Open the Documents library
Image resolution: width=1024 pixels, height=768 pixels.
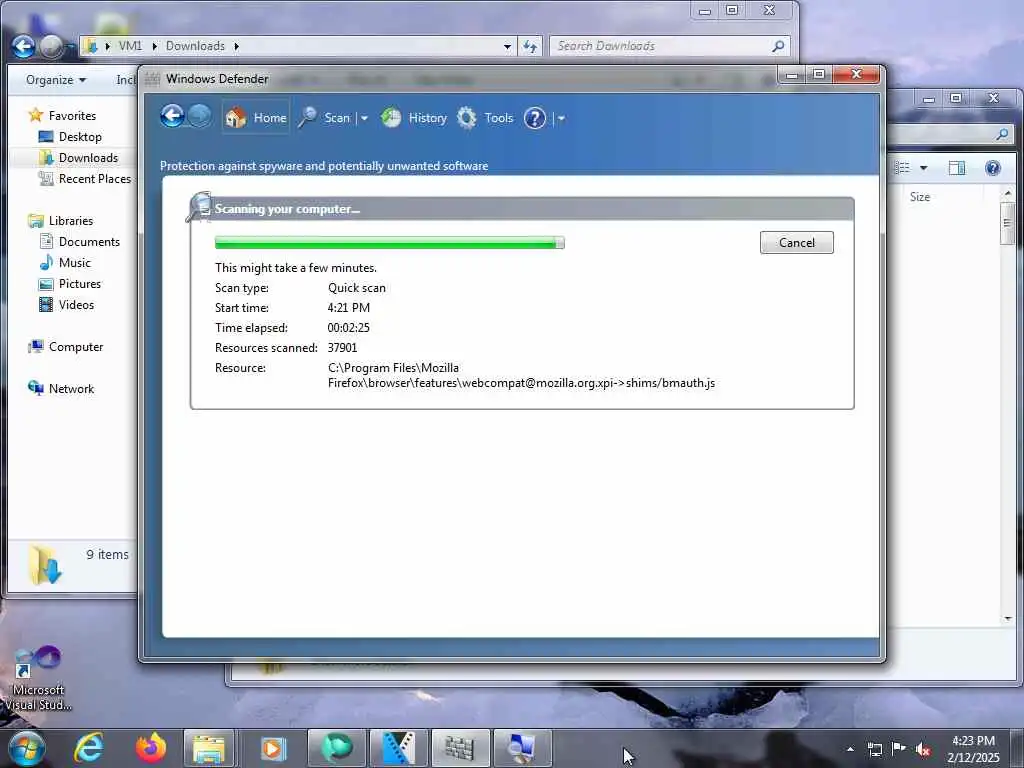(x=89, y=242)
